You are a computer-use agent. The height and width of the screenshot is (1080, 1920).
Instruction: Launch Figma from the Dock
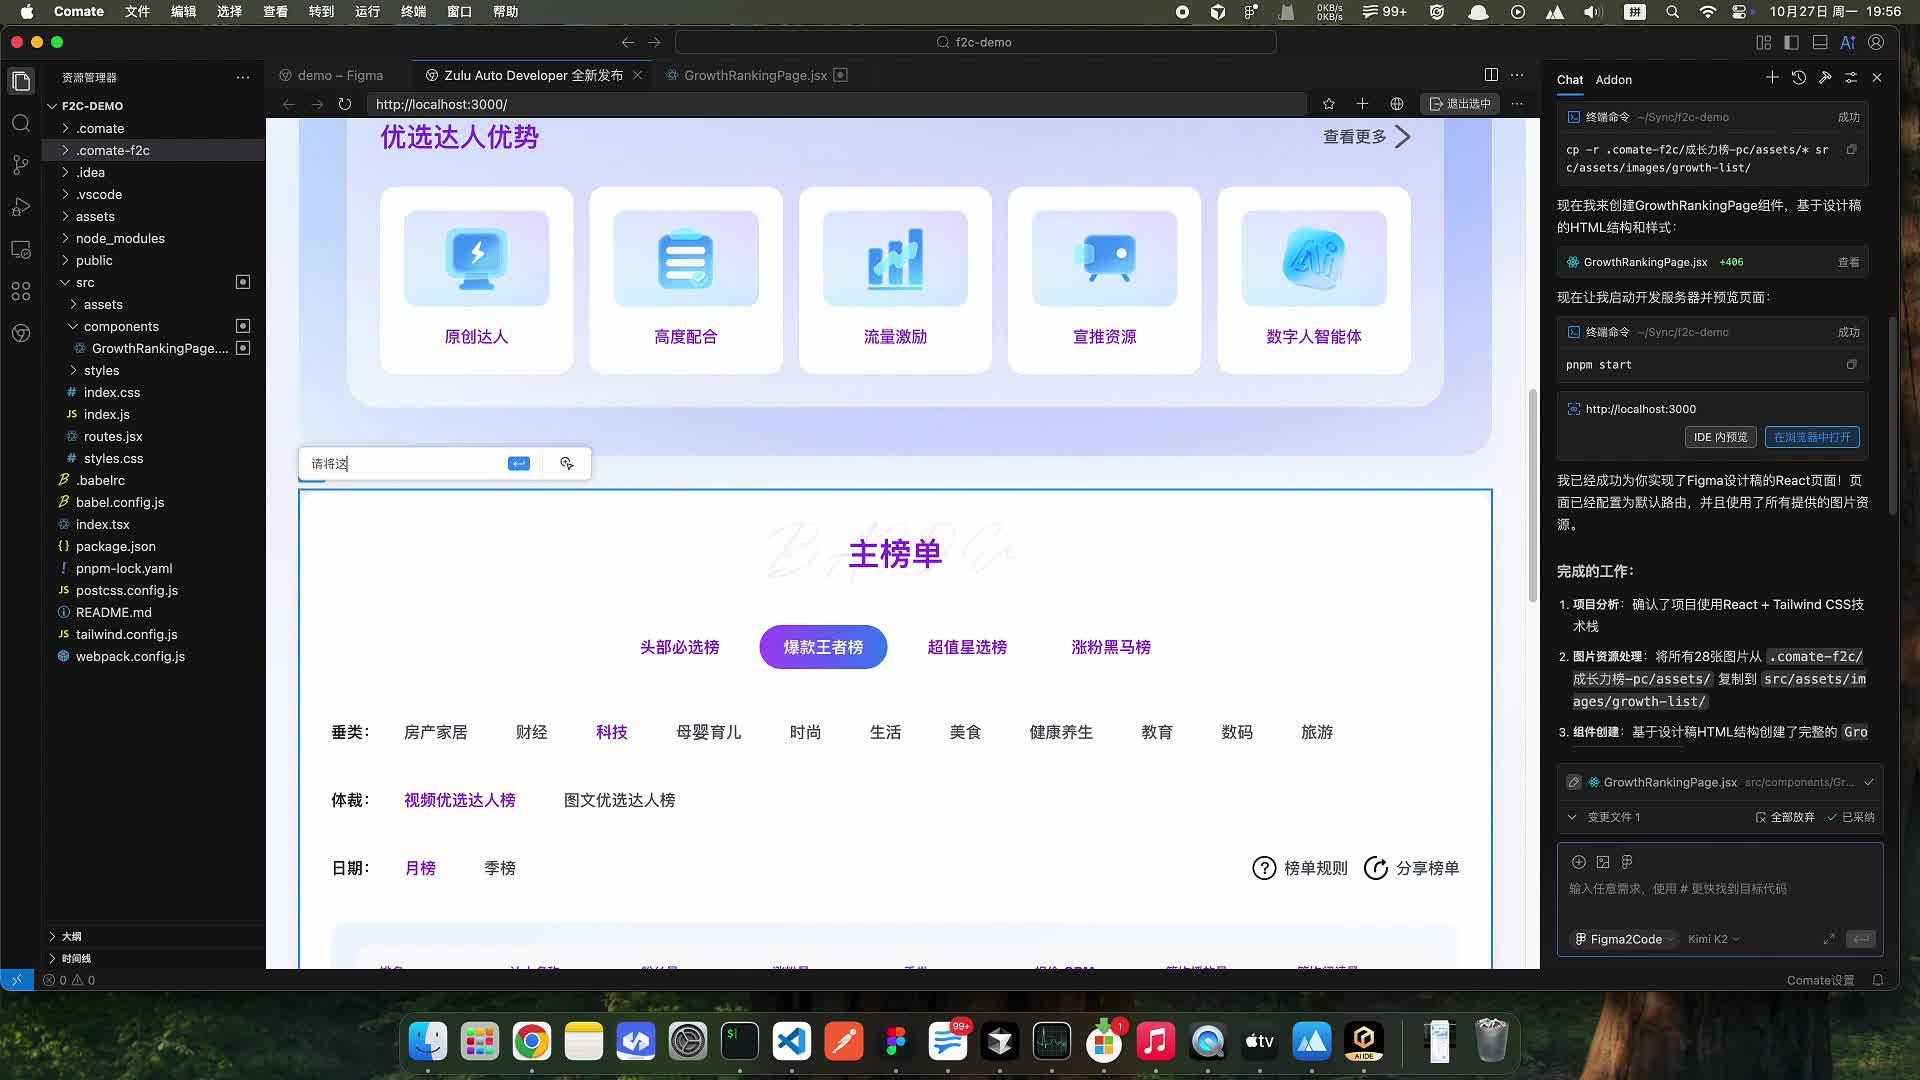click(x=895, y=1042)
